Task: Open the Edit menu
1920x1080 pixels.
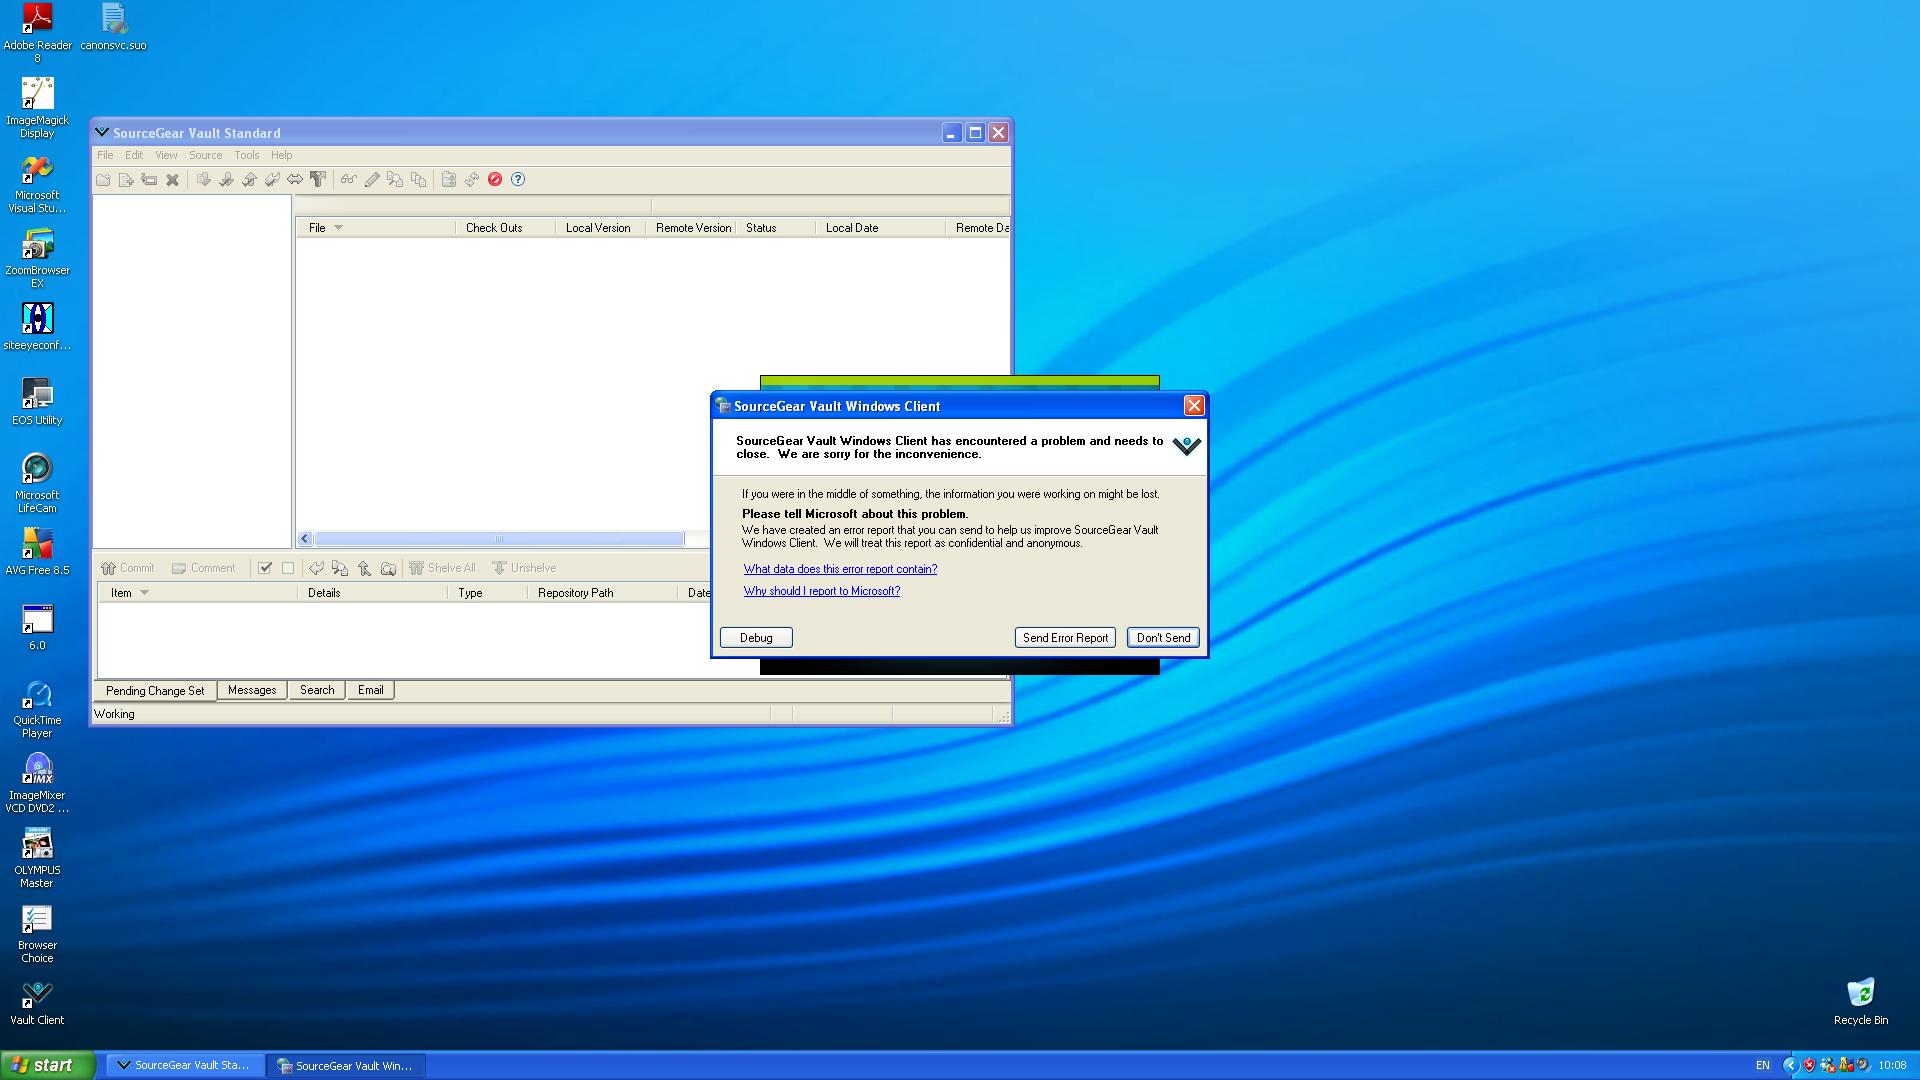Action: click(x=134, y=155)
